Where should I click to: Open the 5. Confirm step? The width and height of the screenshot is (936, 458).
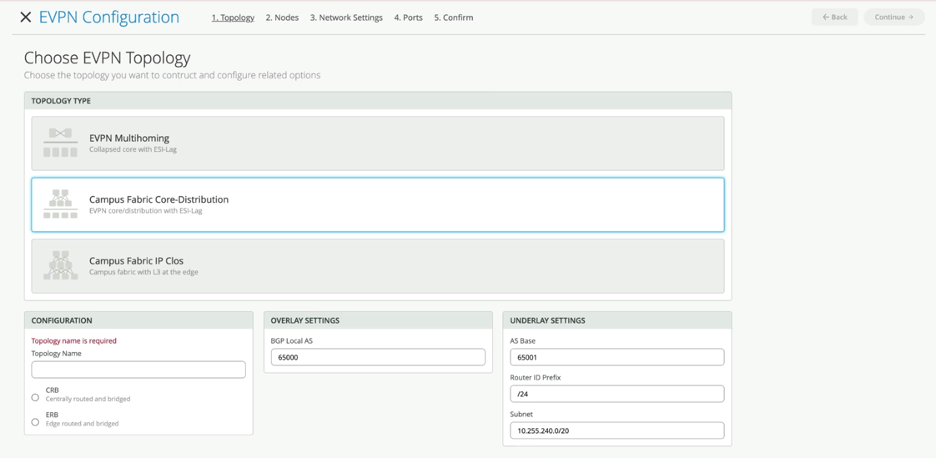coord(453,17)
